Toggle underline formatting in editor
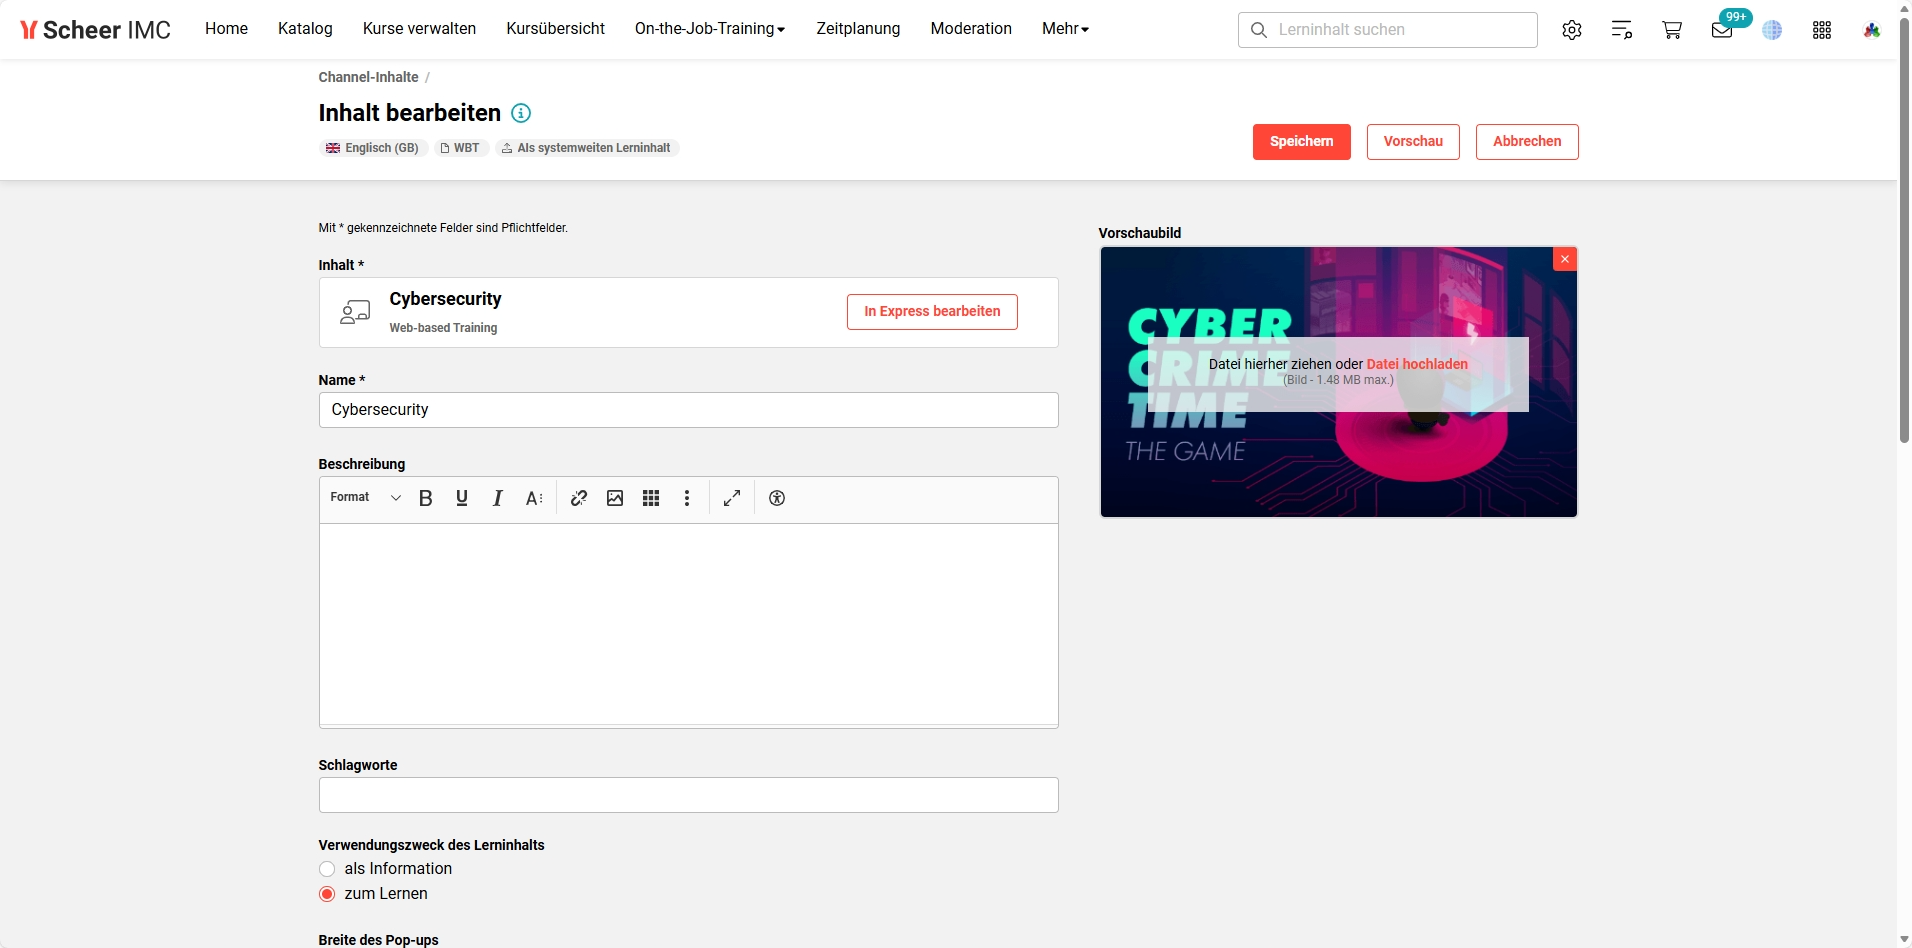This screenshot has height=948, width=1912. point(462,498)
